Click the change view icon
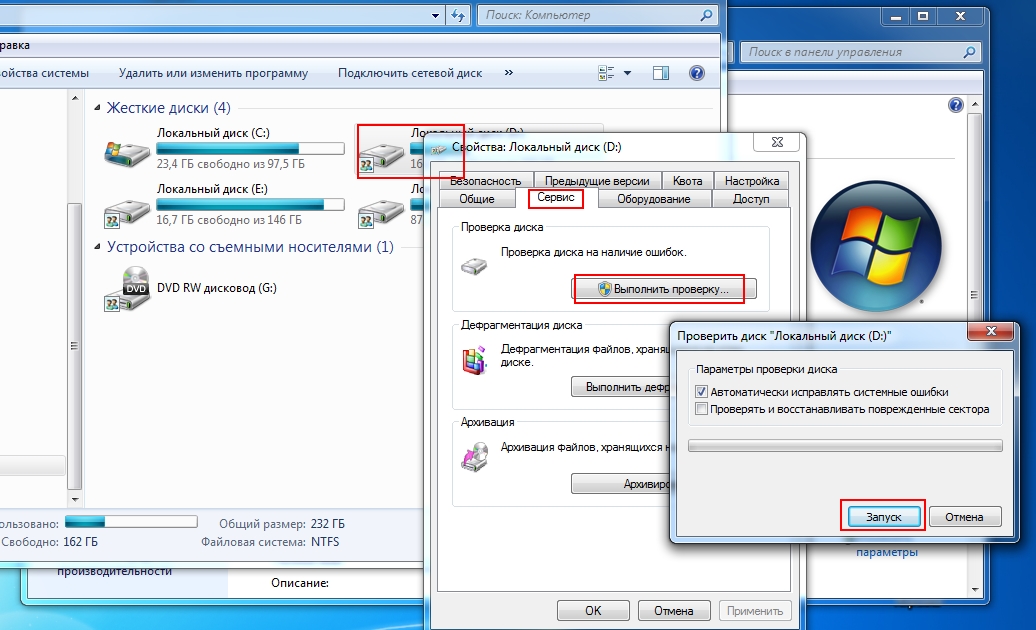1036x630 pixels. pyautogui.click(x=606, y=73)
